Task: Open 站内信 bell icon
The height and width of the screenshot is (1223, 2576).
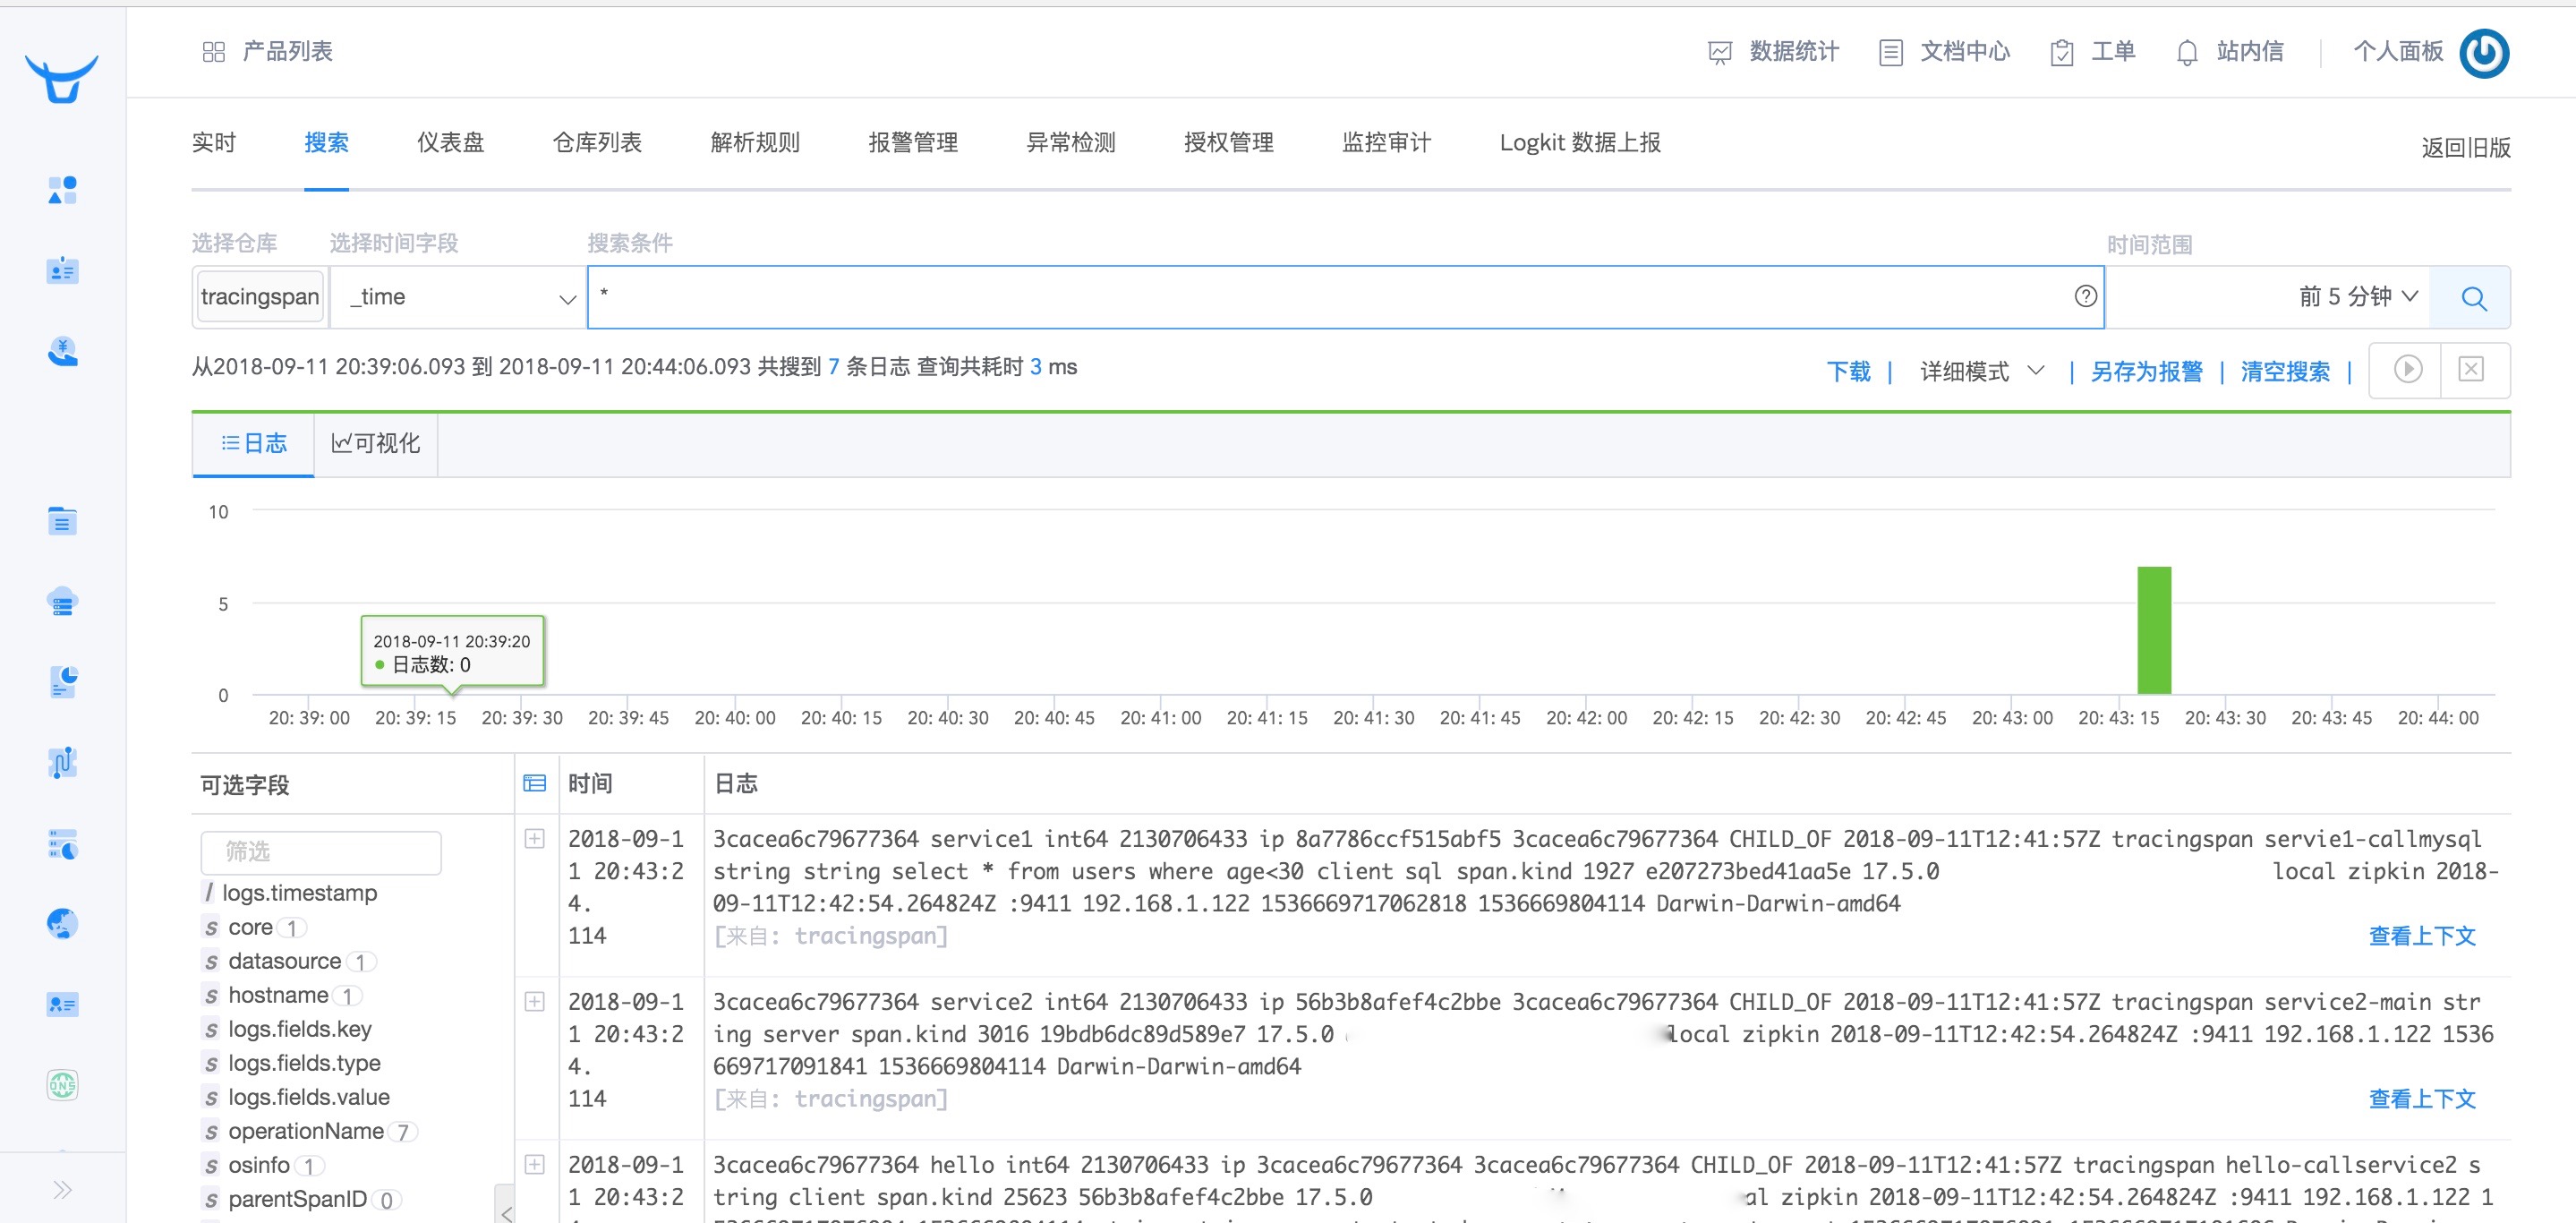Action: [2187, 52]
